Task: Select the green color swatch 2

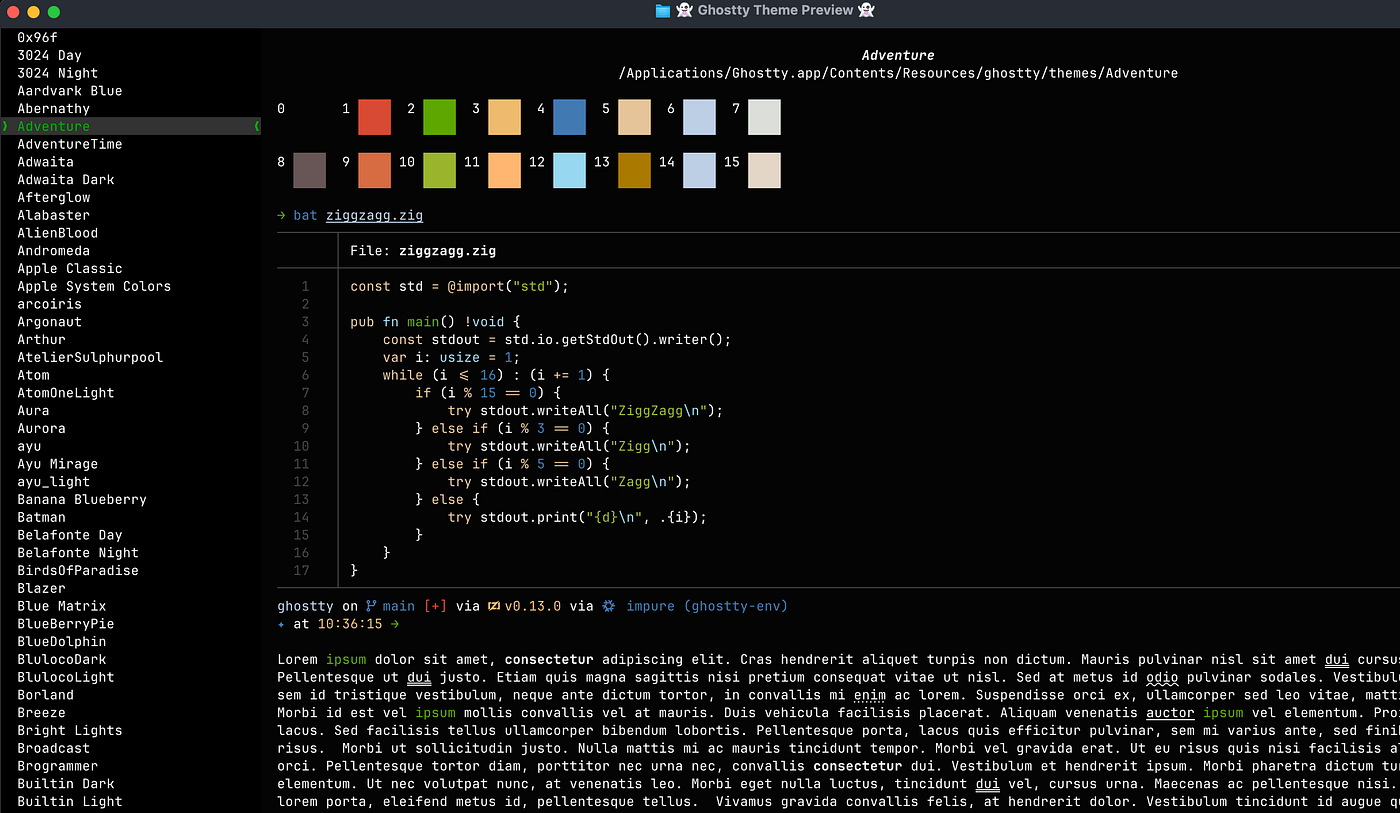Action: (439, 117)
